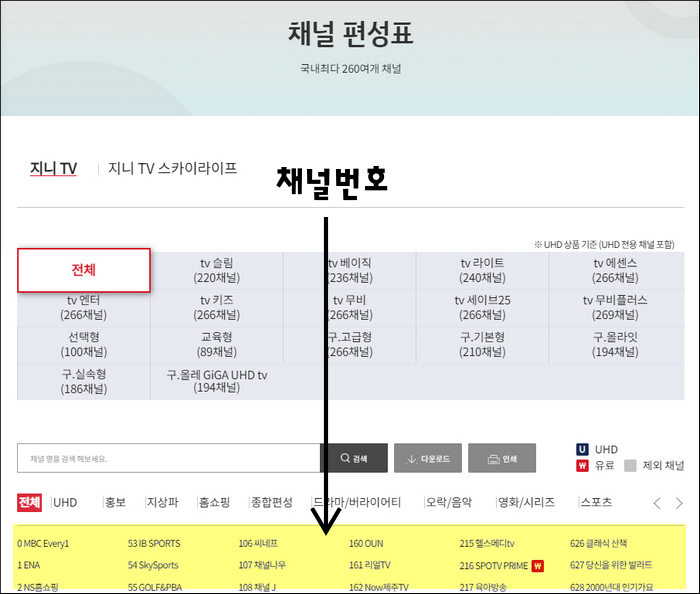Click the gray excluded channel legend box
The image size is (700, 594).
coord(630,465)
